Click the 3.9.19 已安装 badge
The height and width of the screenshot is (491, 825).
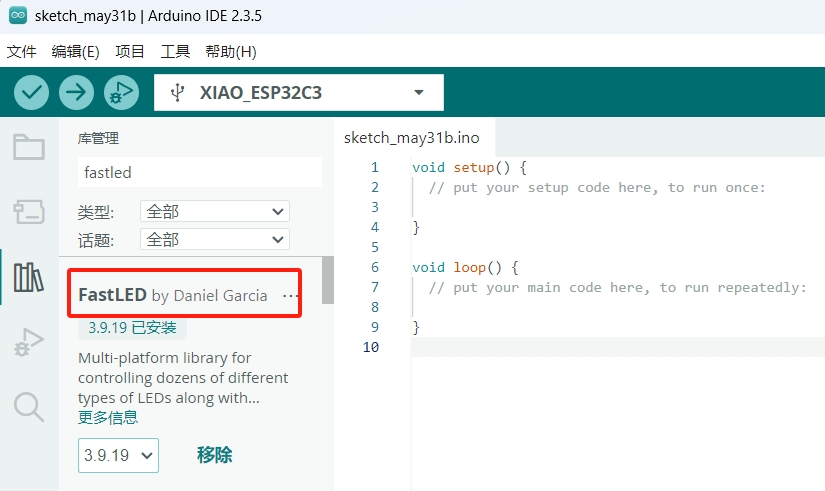tap(132, 328)
